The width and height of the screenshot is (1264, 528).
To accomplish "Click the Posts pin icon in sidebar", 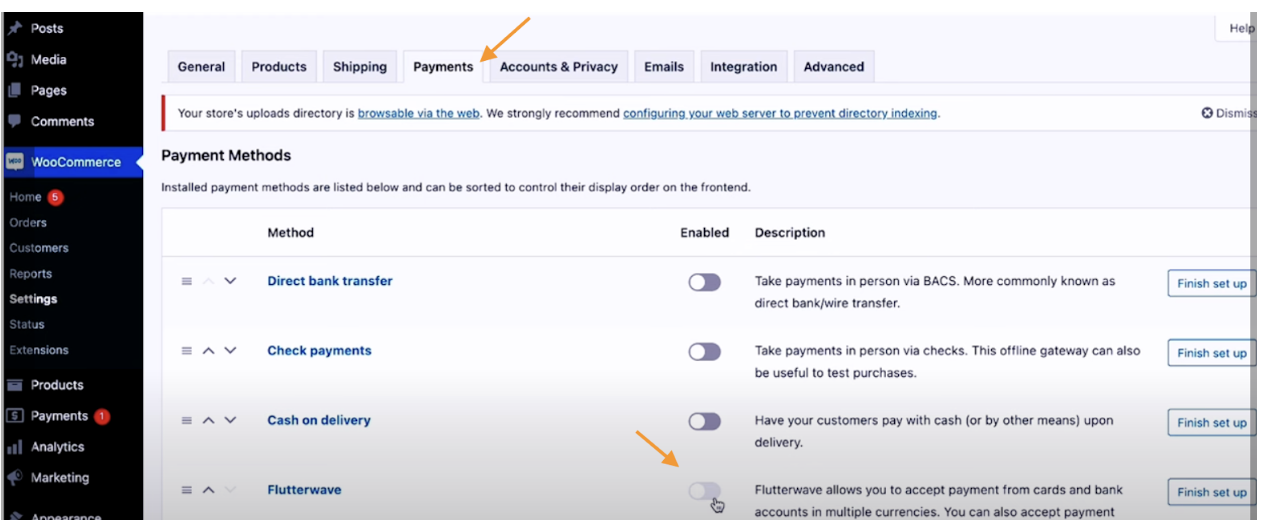I will (x=15, y=28).
